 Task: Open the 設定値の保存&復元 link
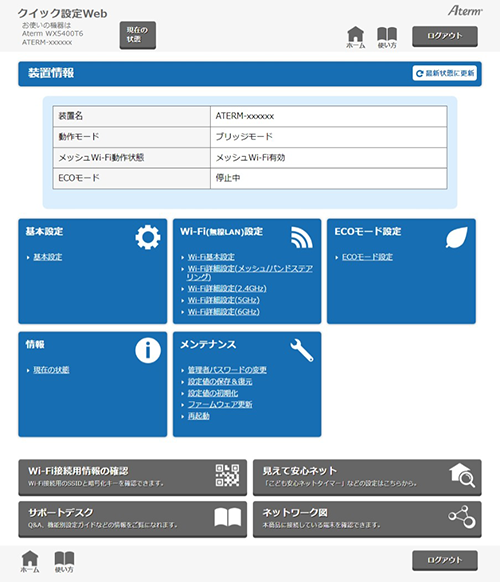[x=220, y=381]
